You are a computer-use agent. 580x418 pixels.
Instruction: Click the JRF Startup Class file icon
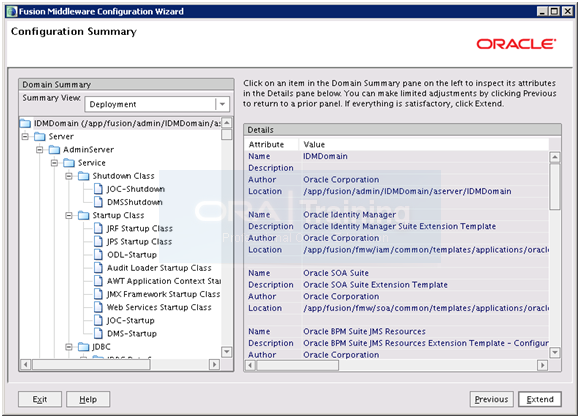click(98, 228)
